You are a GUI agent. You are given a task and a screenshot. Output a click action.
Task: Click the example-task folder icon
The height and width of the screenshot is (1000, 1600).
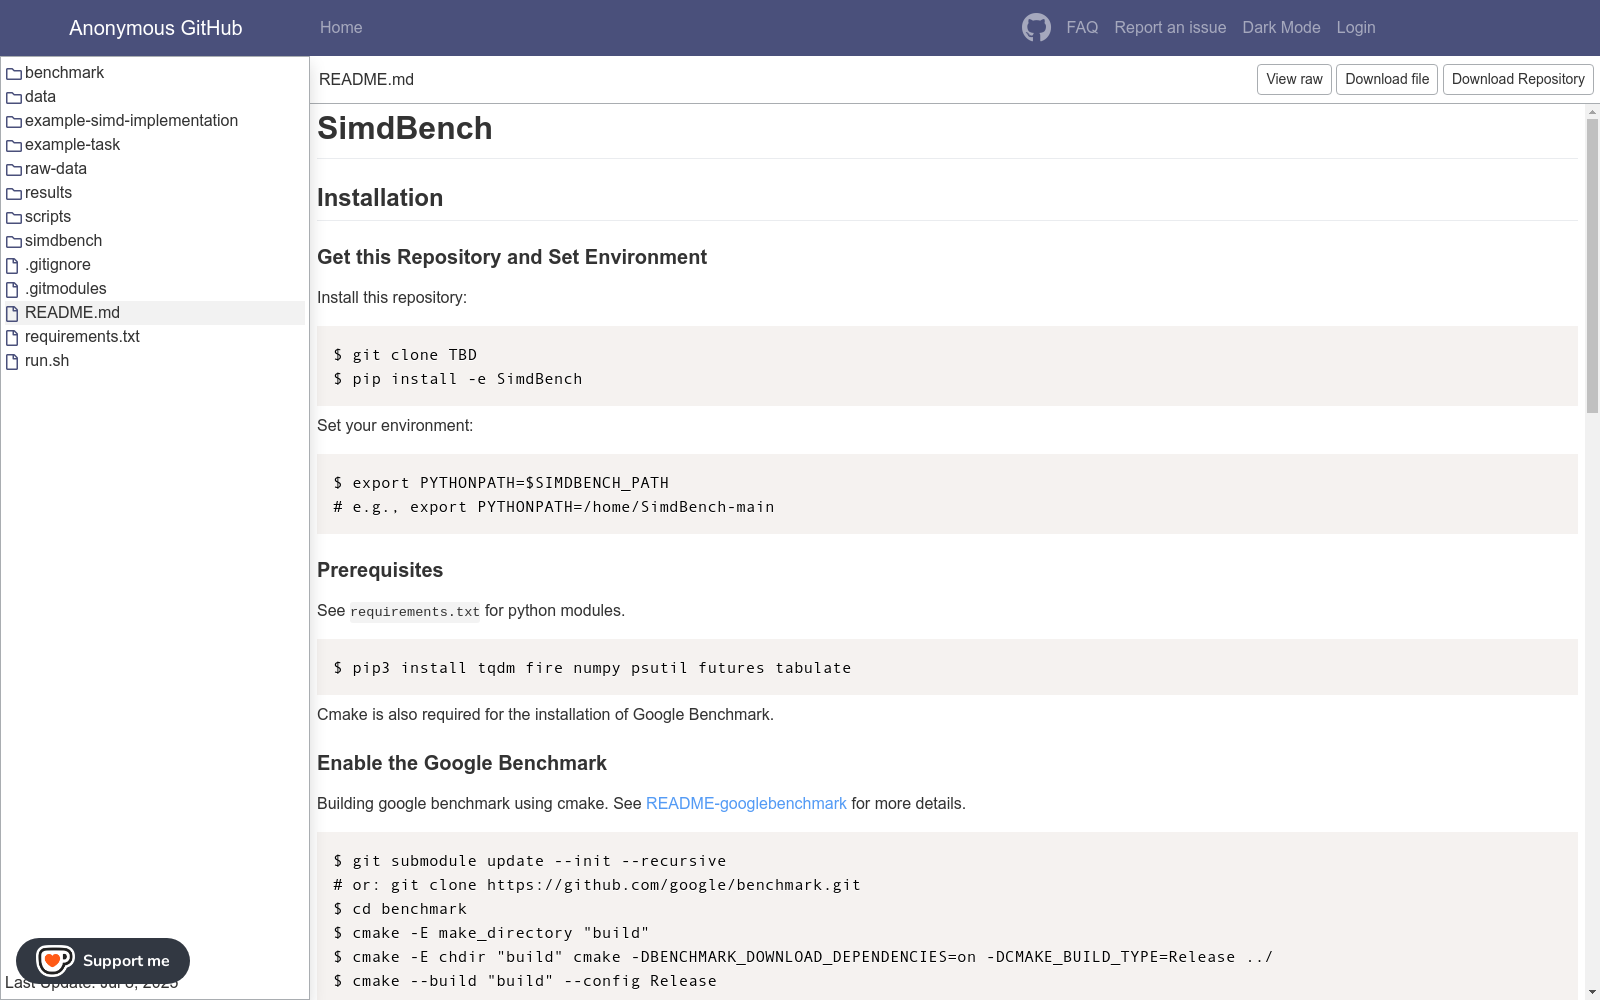point(14,146)
